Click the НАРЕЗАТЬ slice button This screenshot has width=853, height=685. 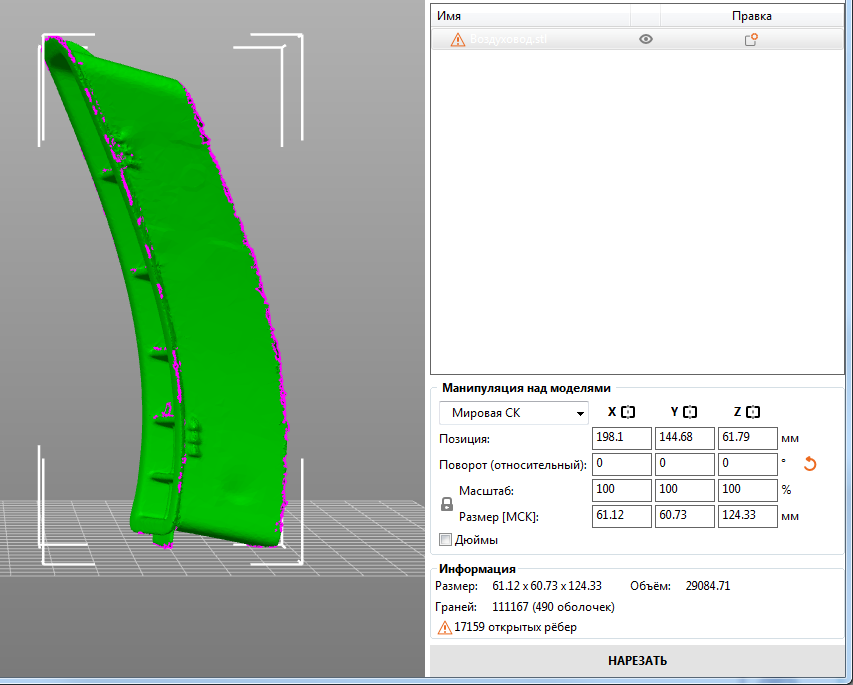coord(637,661)
